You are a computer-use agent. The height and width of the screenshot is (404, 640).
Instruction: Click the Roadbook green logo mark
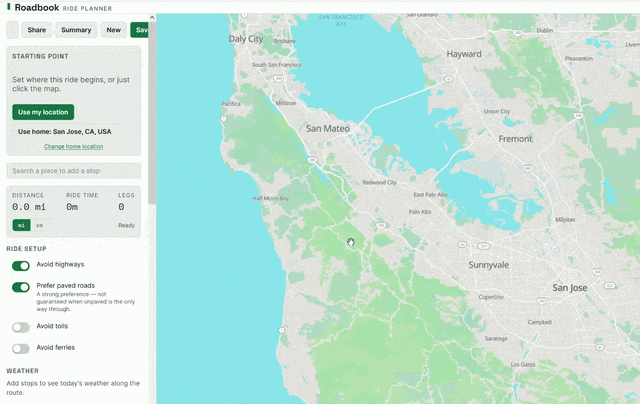pos(9,7)
